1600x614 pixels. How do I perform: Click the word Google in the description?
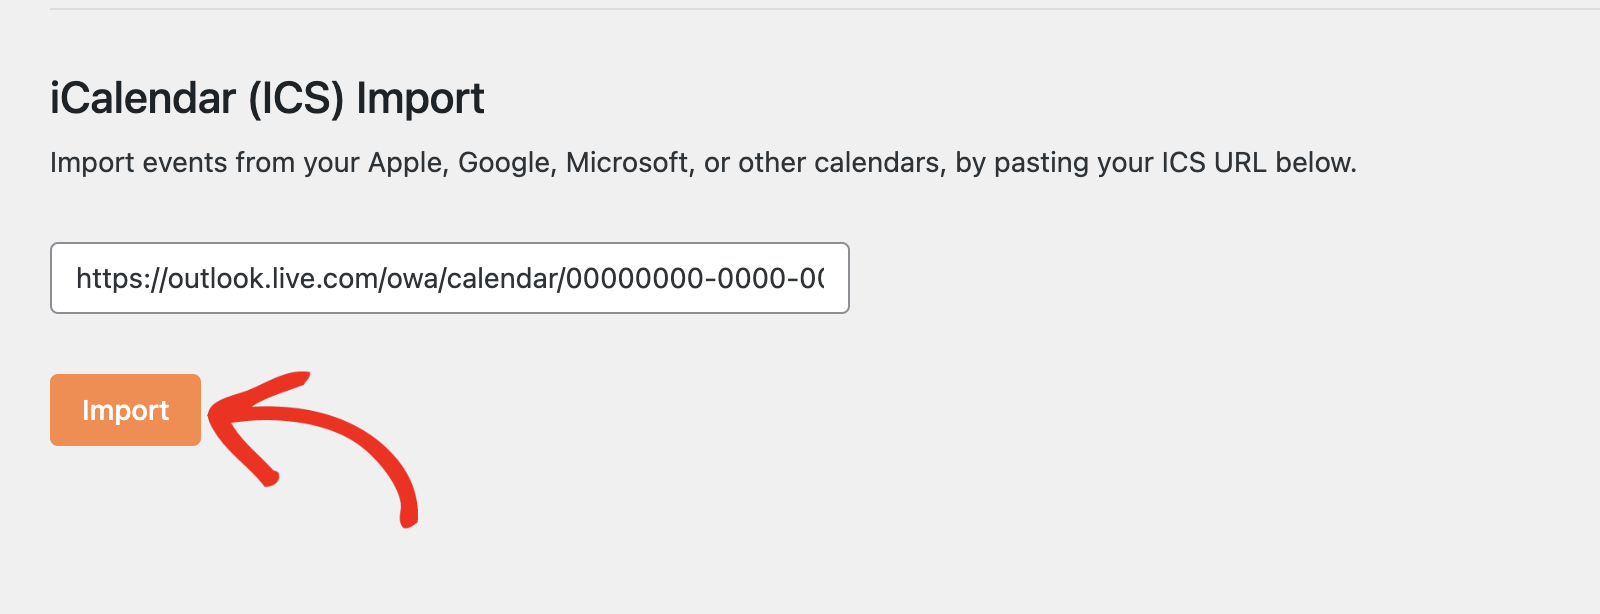click(x=504, y=162)
